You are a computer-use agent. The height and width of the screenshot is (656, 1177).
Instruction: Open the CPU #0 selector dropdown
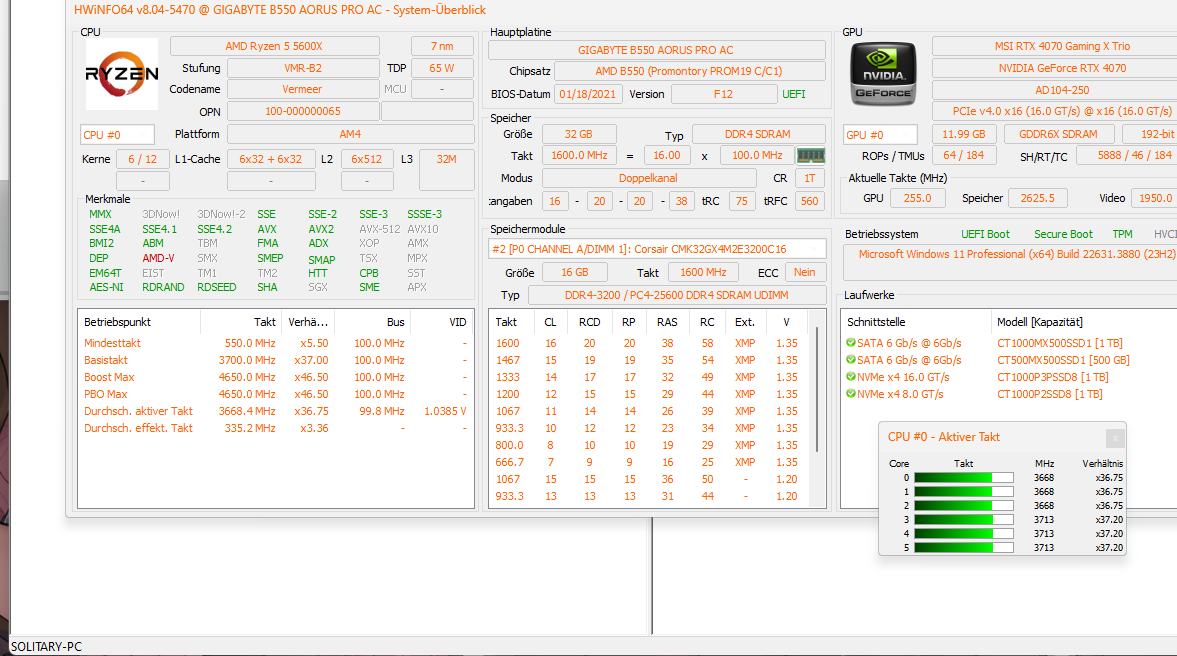pyautogui.click(x=117, y=135)
